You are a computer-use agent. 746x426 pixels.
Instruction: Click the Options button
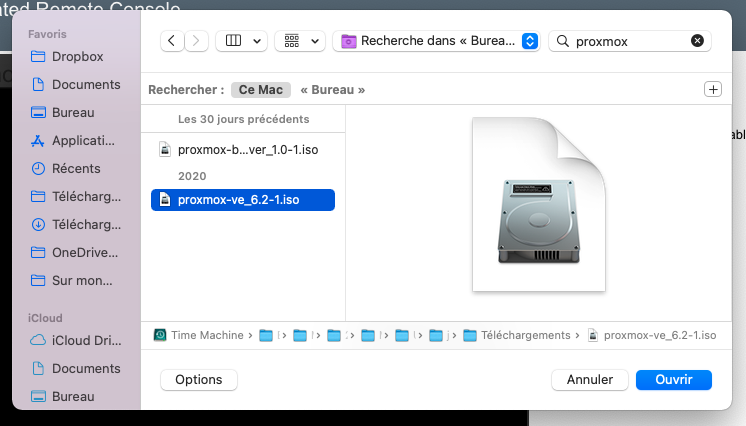(199, 380)
